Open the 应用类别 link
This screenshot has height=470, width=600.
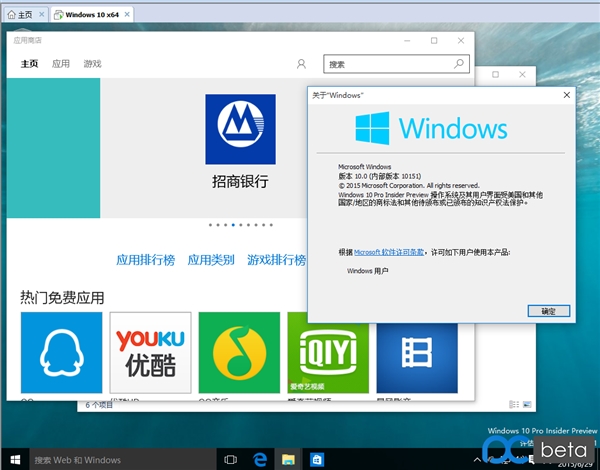coord(211,260)
